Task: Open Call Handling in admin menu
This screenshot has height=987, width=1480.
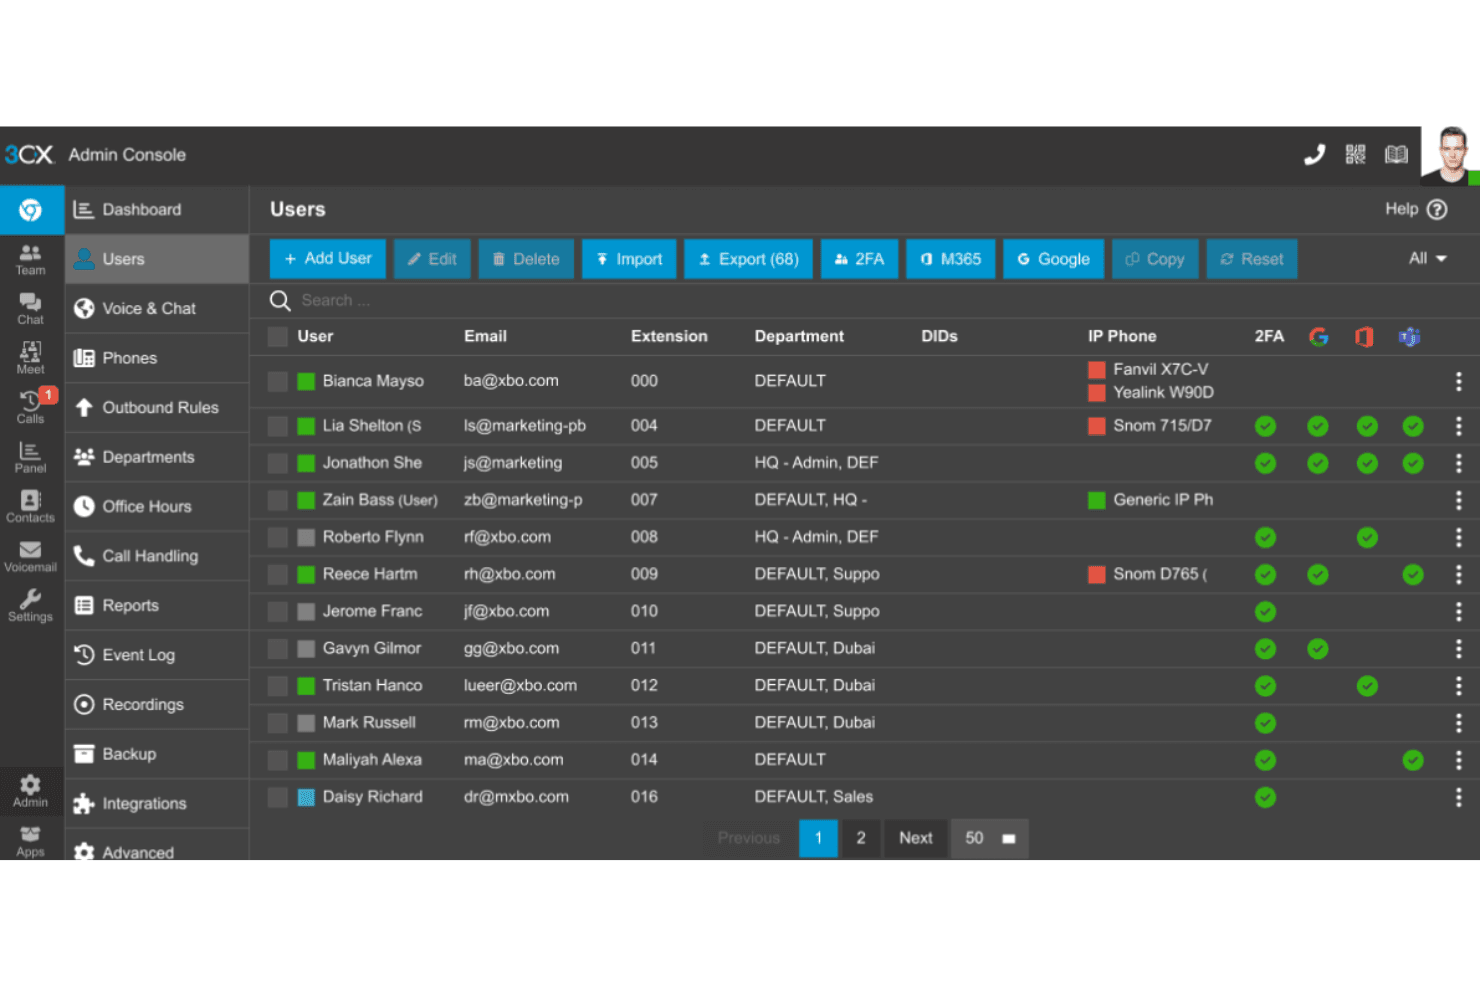Action: [157, 556]
